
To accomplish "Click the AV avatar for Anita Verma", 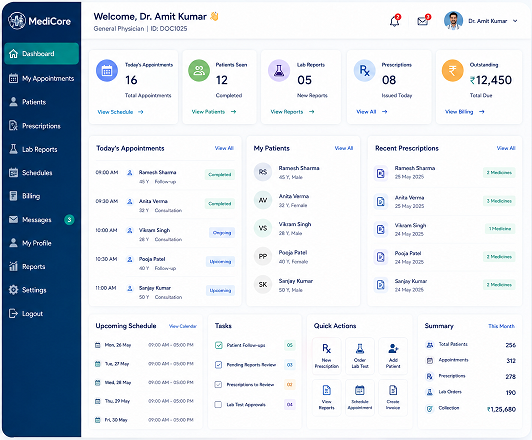I will 263,200.
